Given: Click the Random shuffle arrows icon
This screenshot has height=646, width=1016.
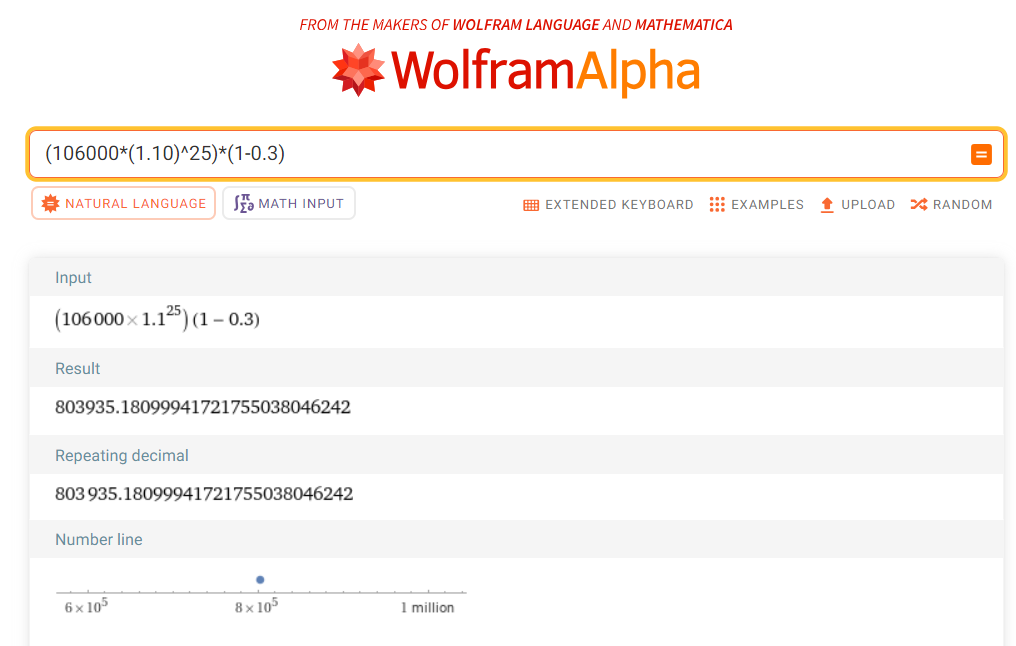Looking at the screenshot, I should click(918, 205).
